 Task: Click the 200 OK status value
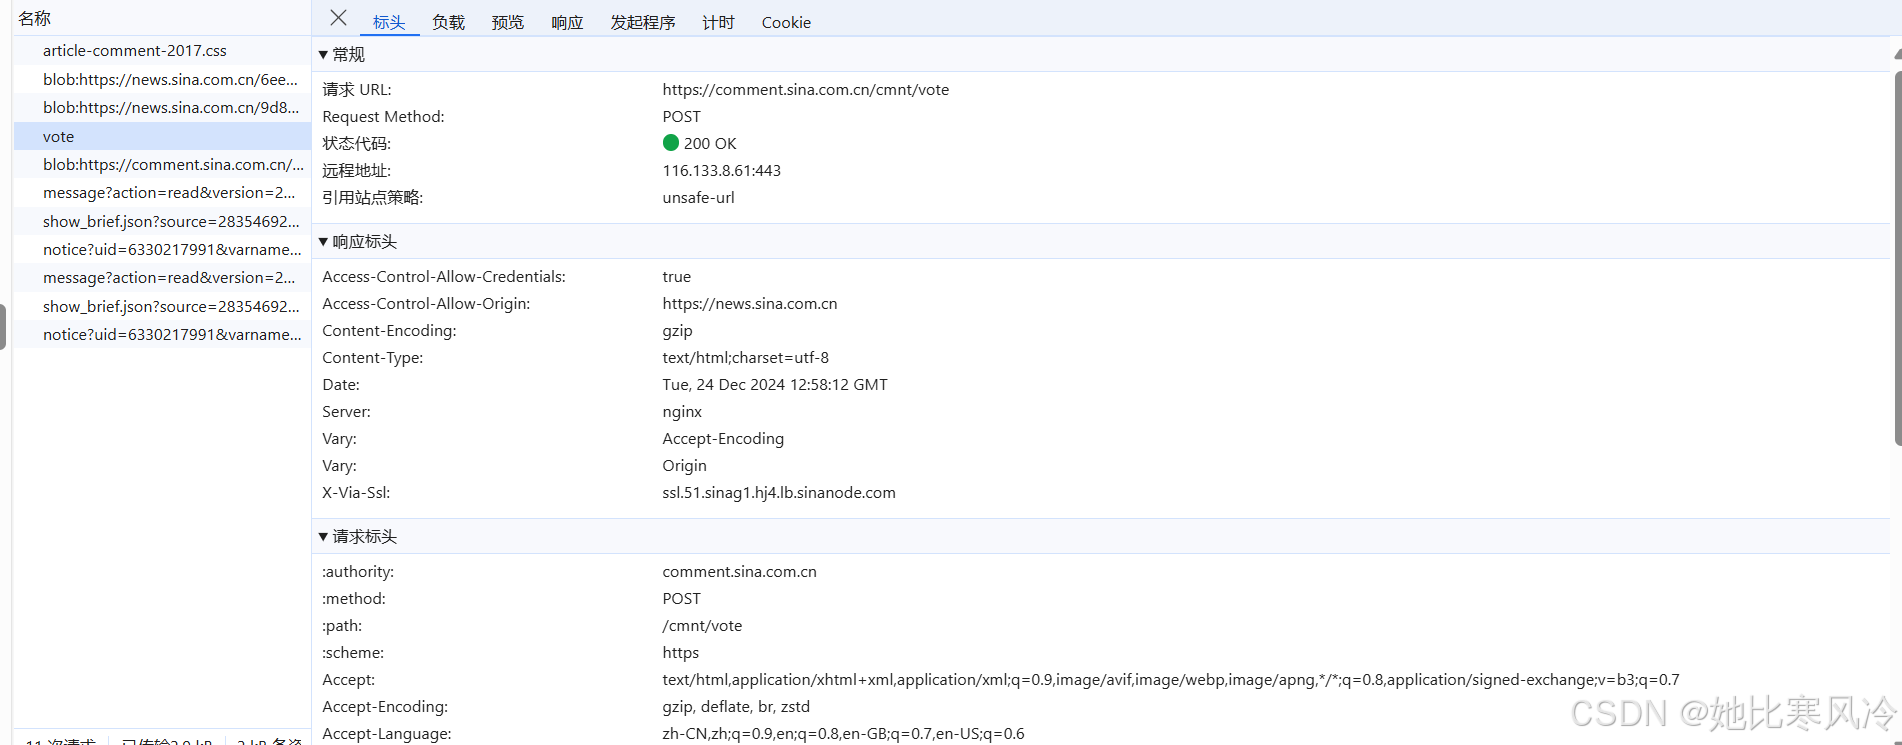(710, 143)
